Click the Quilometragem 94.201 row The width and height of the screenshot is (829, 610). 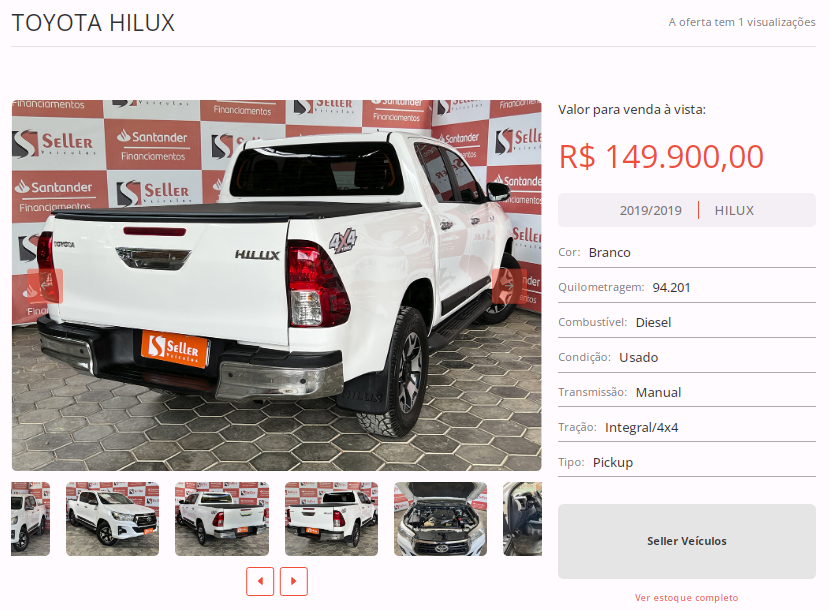tap(687, 288)
